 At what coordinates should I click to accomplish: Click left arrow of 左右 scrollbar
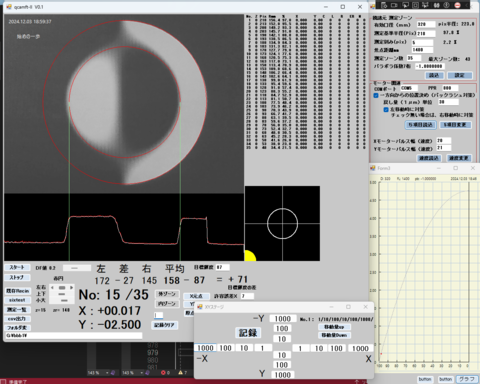point(52,287)
